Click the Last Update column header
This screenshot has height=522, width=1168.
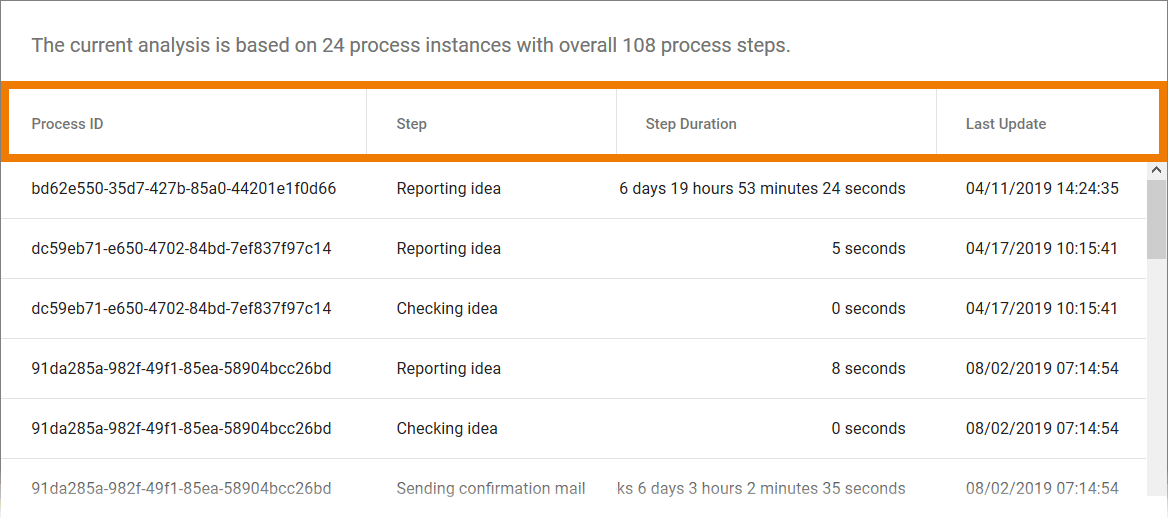click(1006, 124)
